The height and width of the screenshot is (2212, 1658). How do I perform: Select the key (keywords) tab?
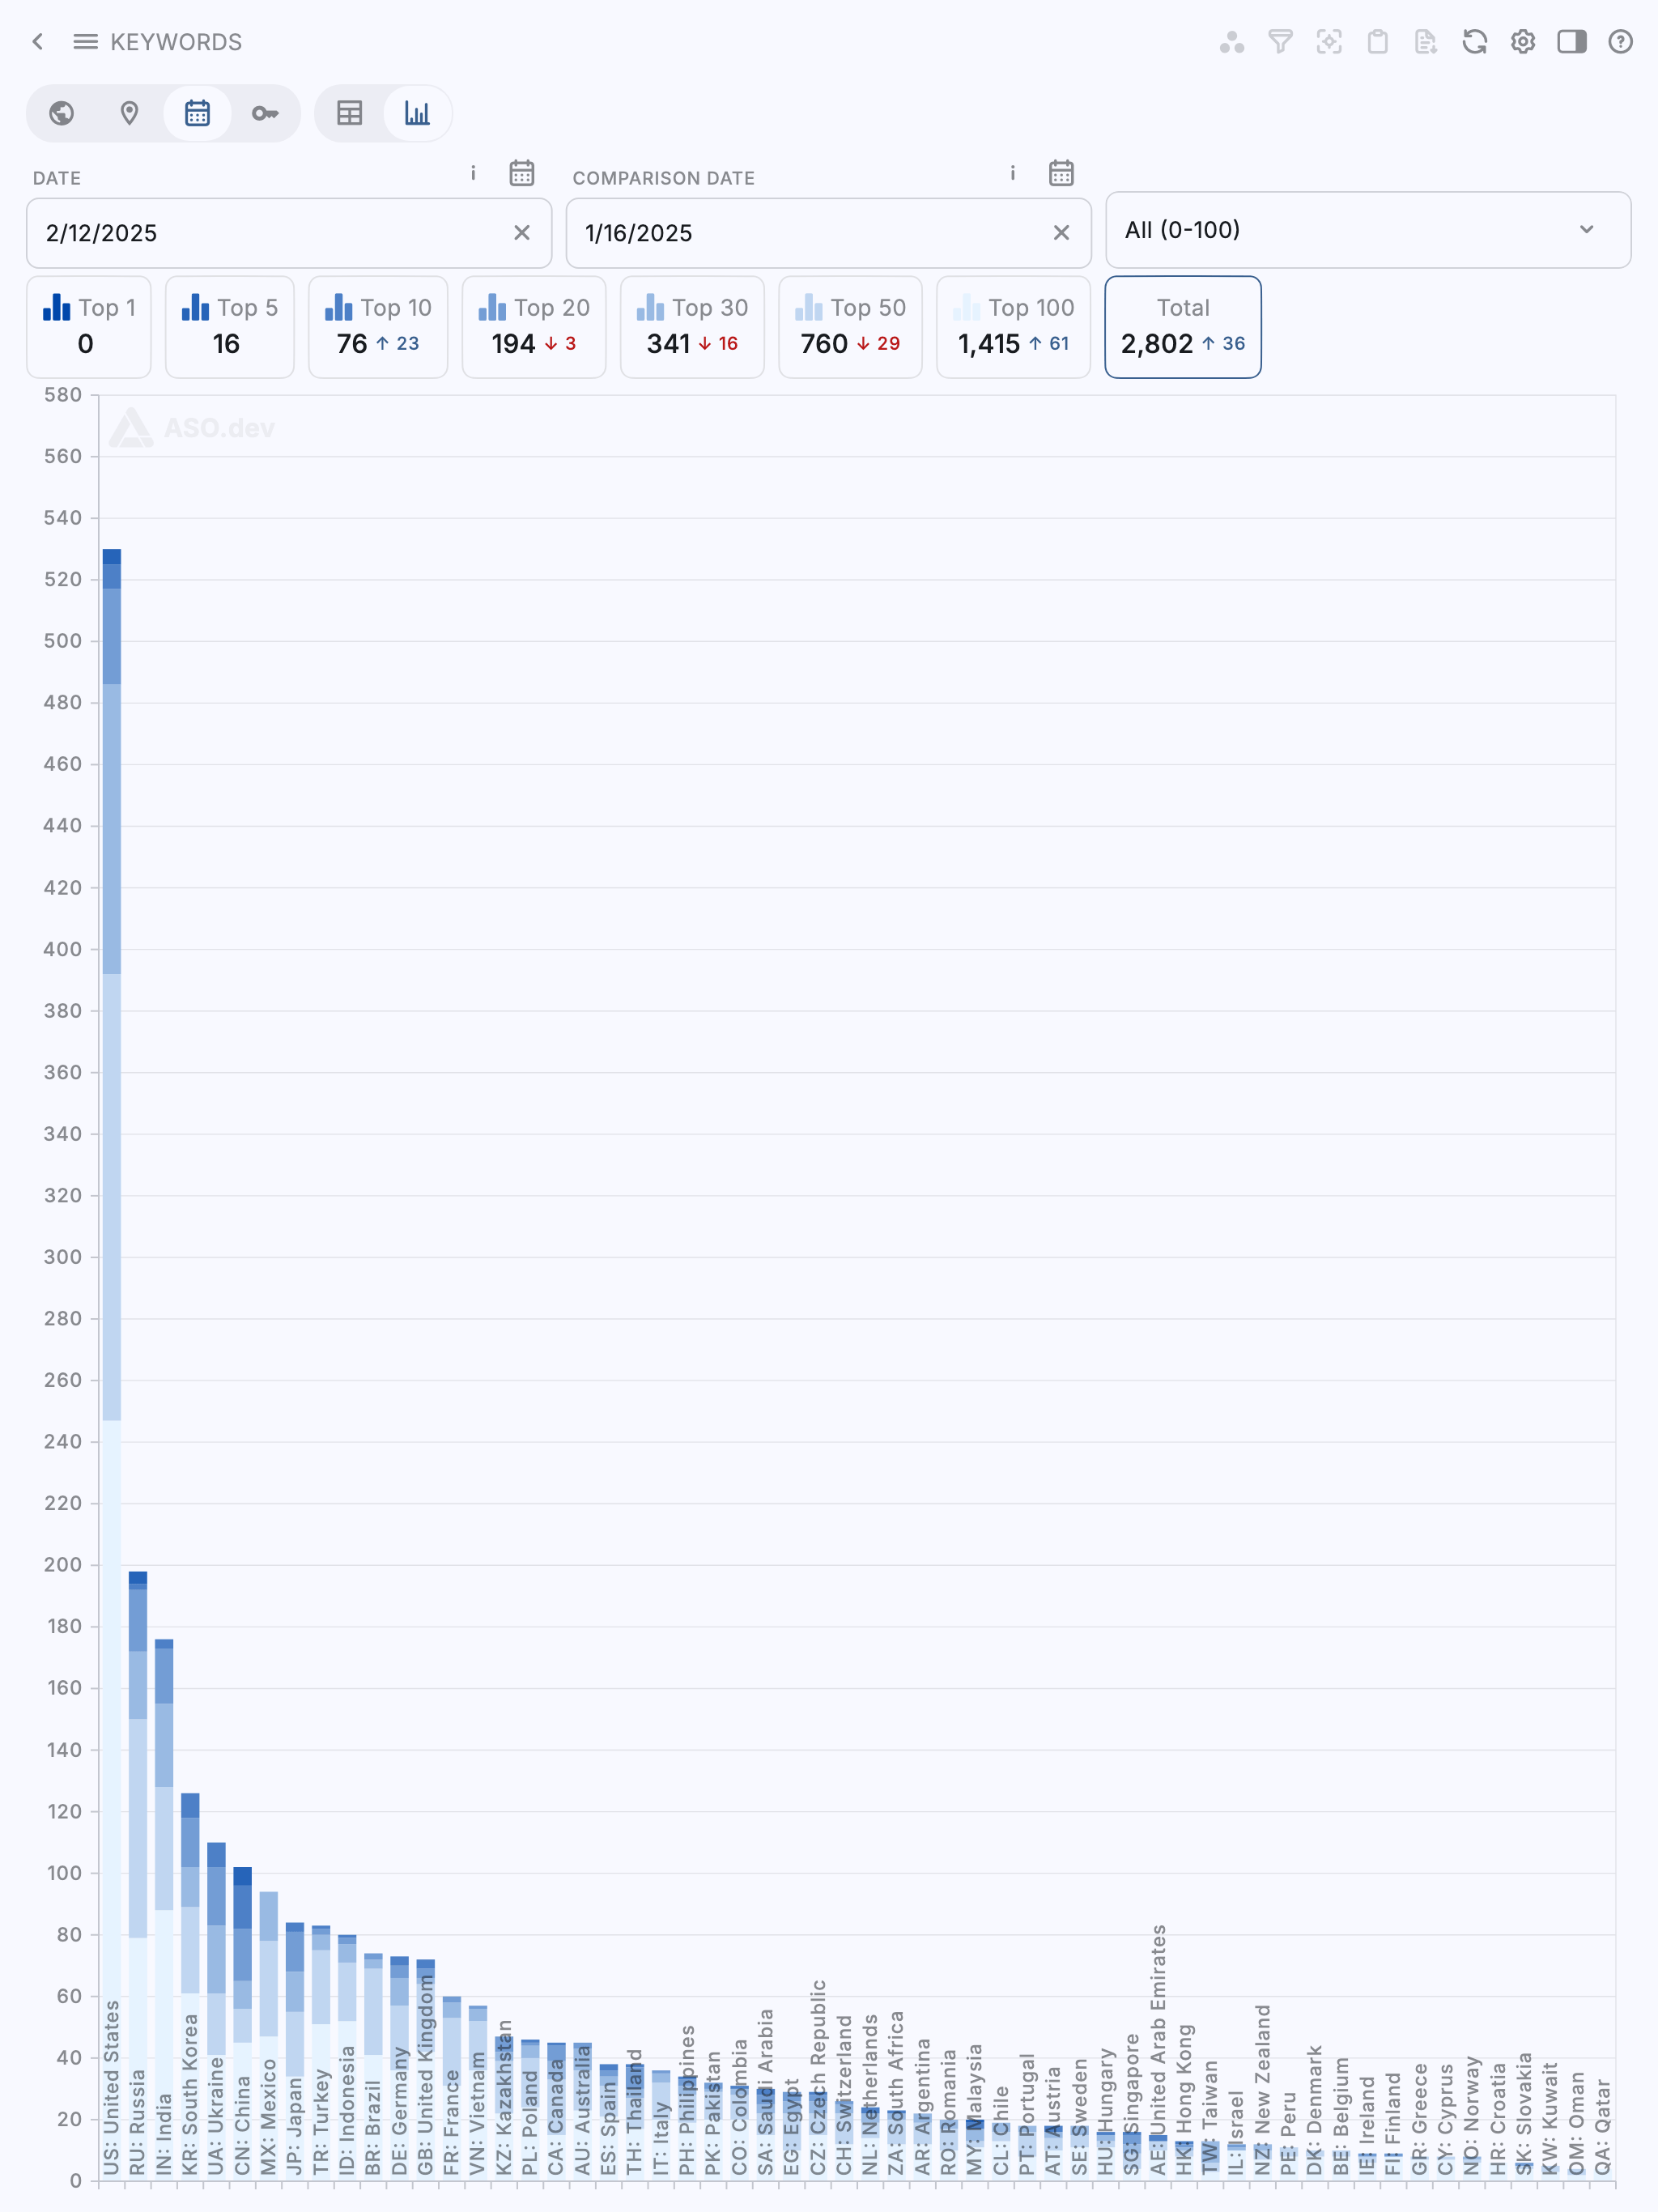(264, 114)
